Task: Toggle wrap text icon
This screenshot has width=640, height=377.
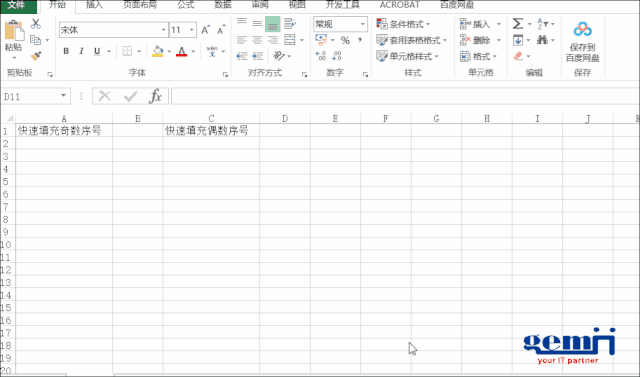Action: pos(290,24)
